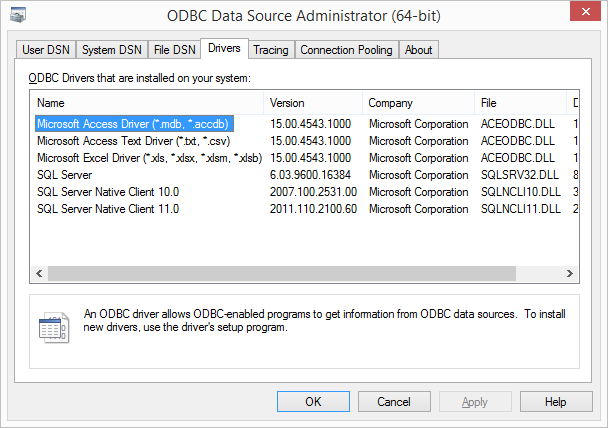Click the Company column header
The height and width of the screenshot is (428, 608).
[x=418, y=103]
